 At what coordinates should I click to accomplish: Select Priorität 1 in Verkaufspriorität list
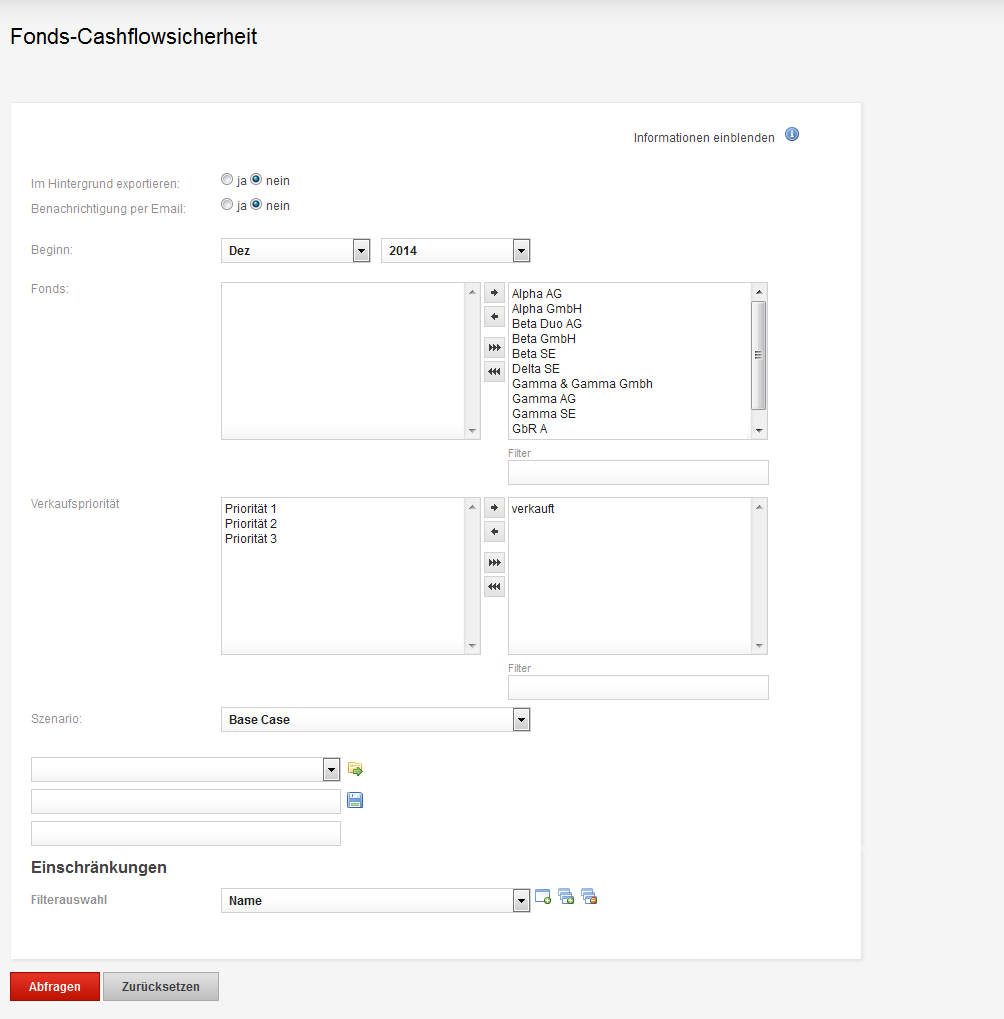[x=251, y=509]
